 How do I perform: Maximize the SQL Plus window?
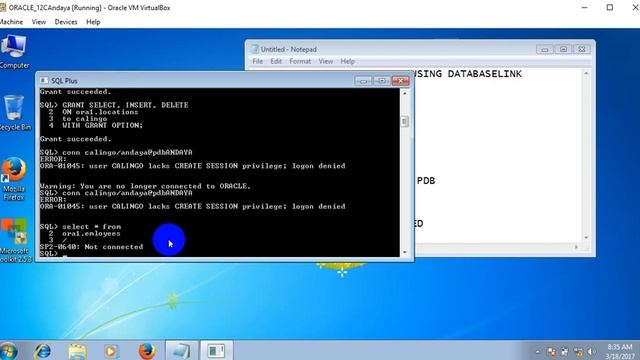382,81
